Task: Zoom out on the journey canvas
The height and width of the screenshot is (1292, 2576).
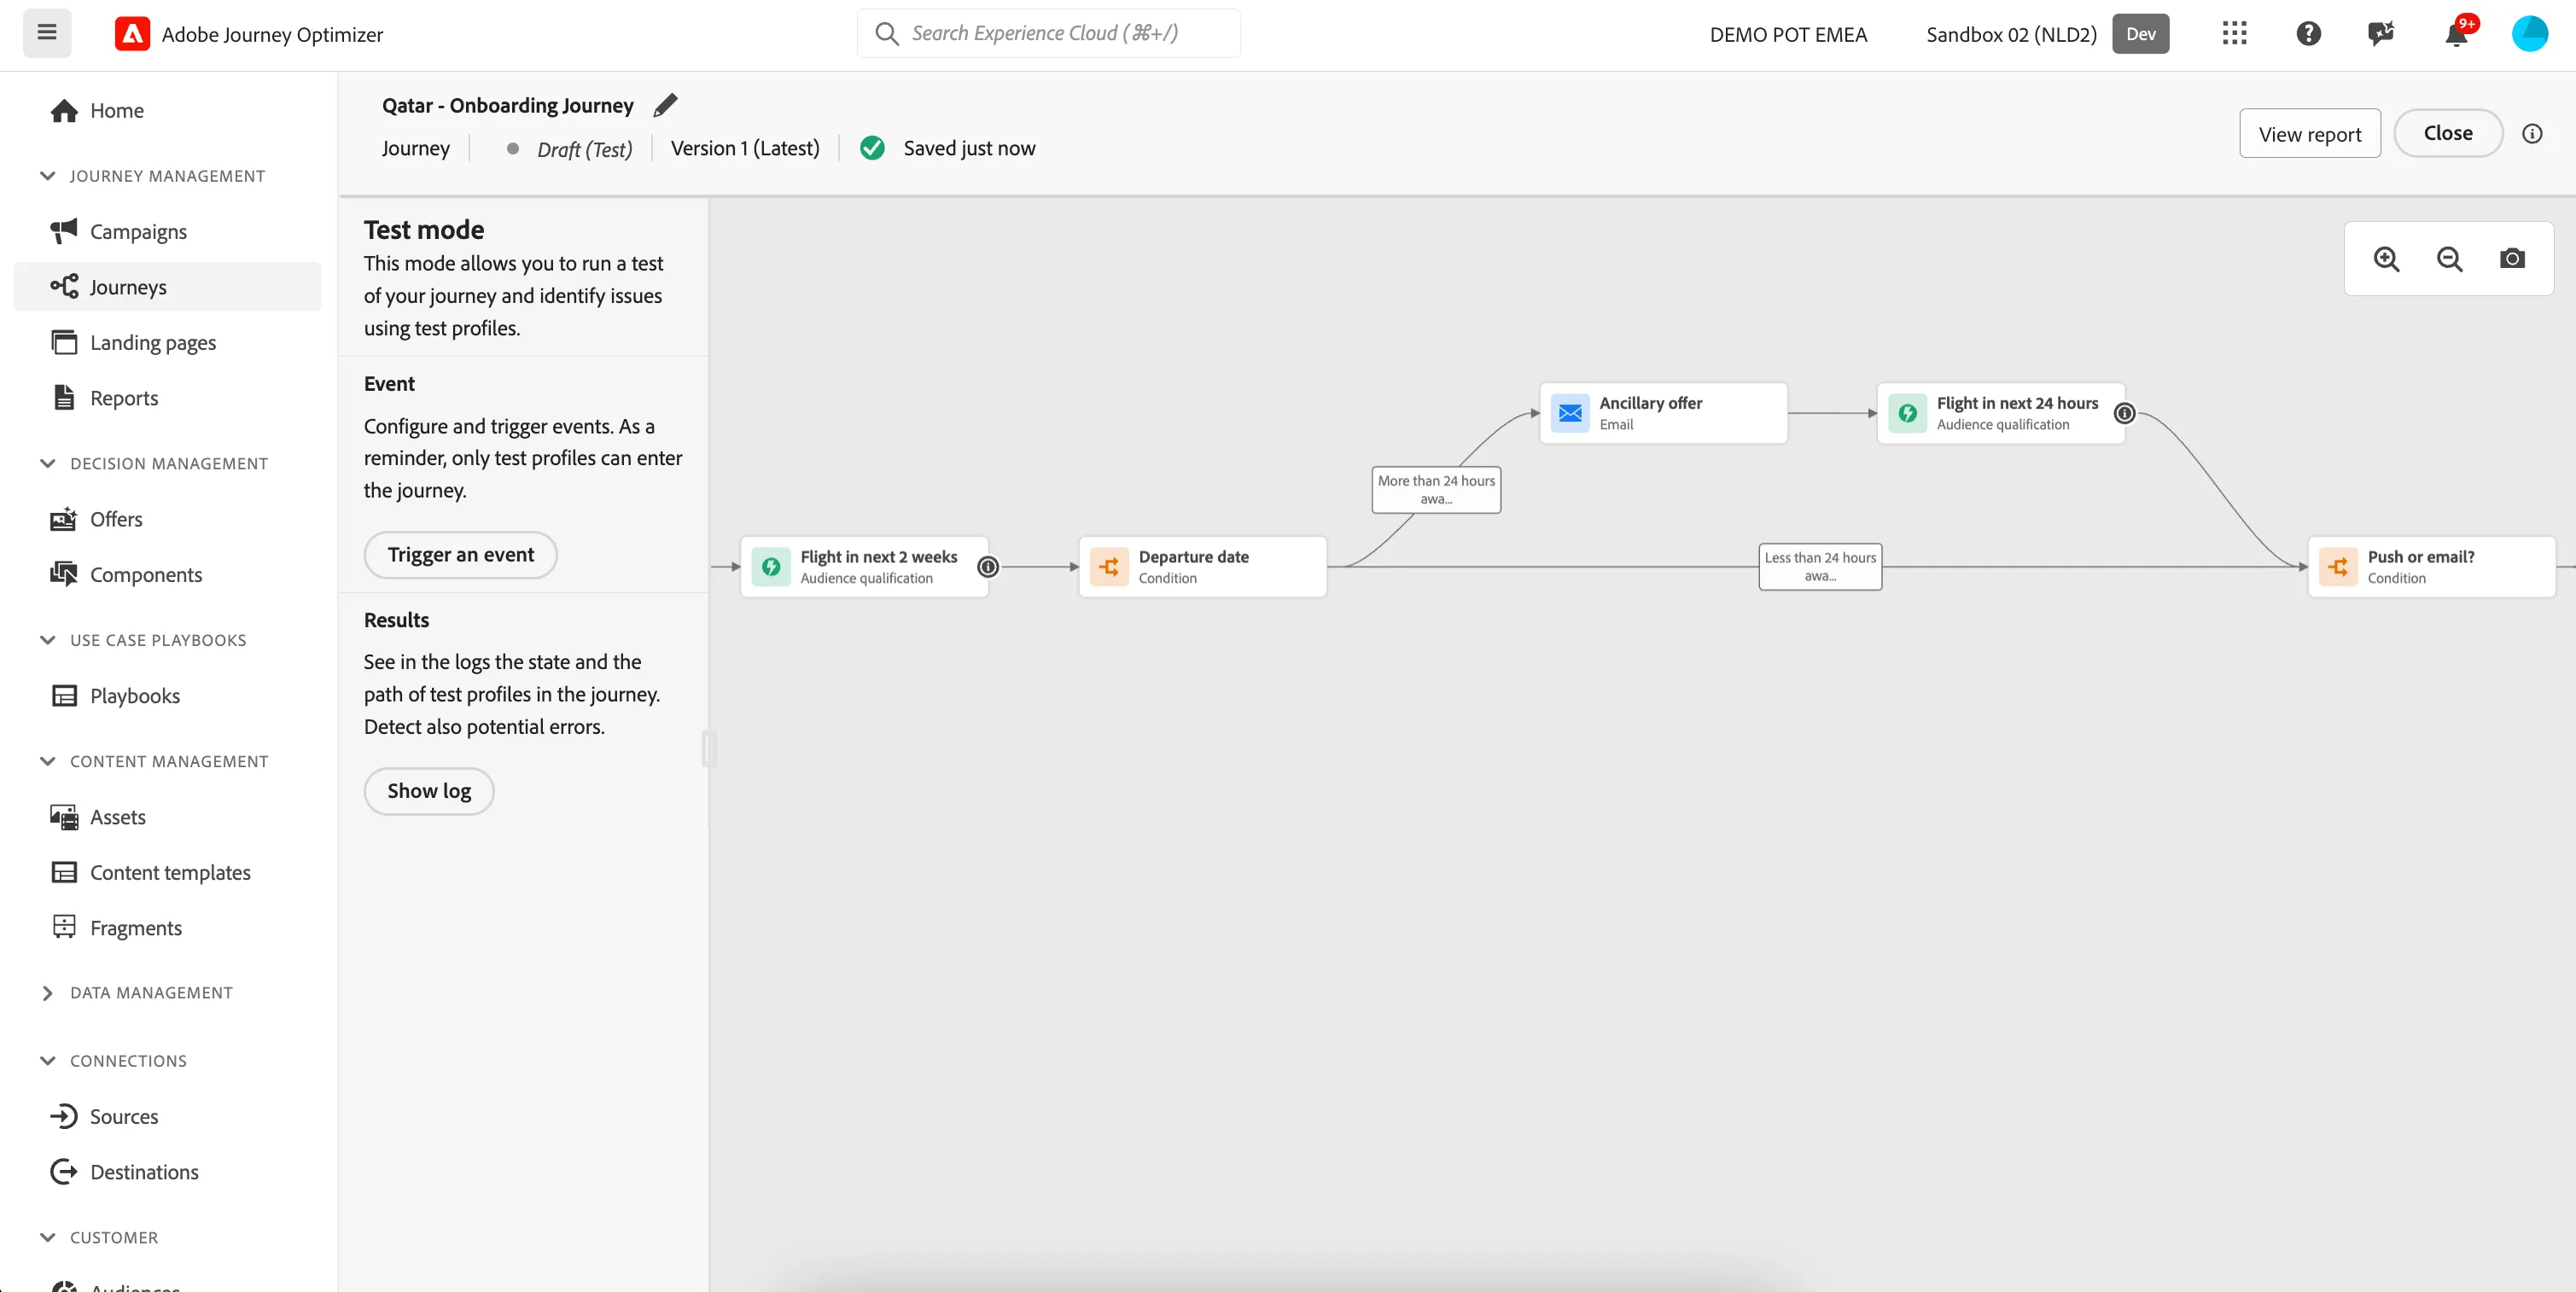Action: click(x=2449, y=259)
